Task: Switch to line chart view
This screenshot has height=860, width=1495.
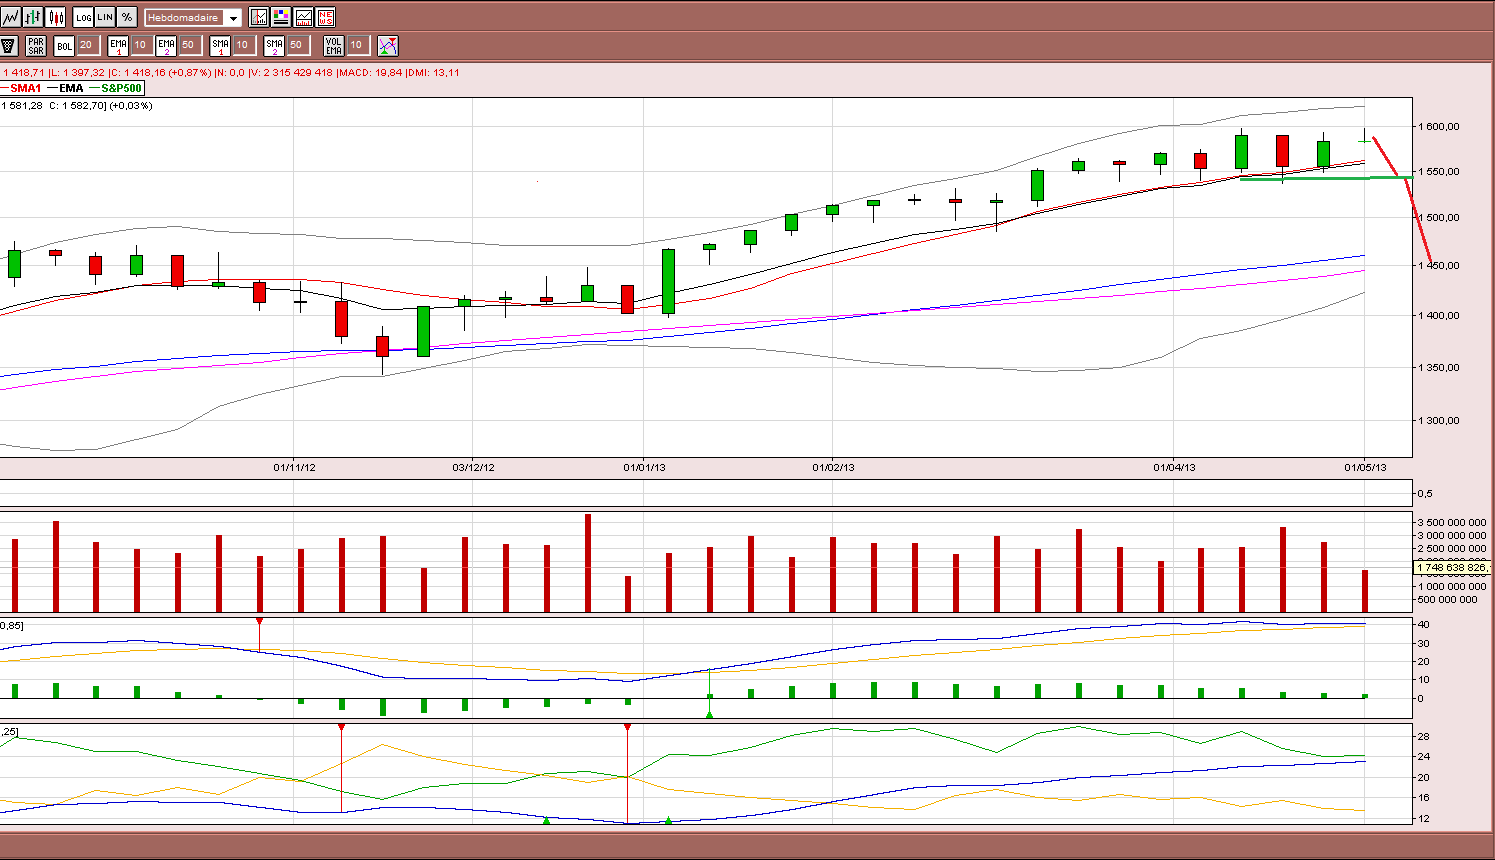Action: (x=10, y=17)
